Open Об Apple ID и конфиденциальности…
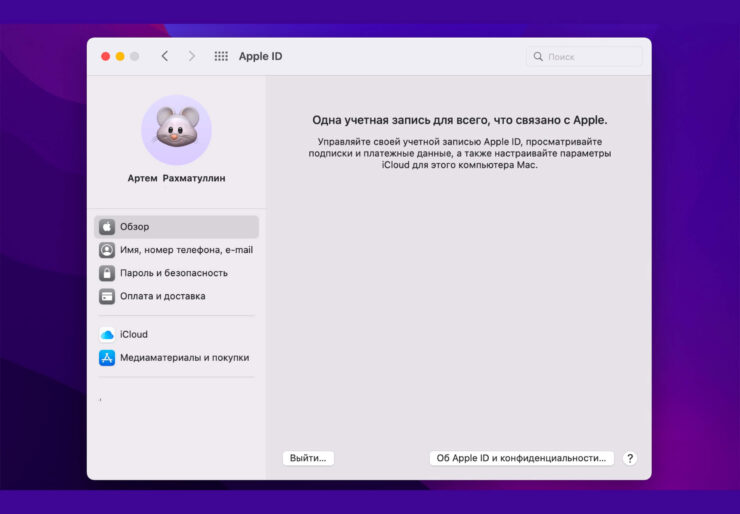Image resolution: width=740 pixels, height=514 pixels. click(x=521, y=458)
